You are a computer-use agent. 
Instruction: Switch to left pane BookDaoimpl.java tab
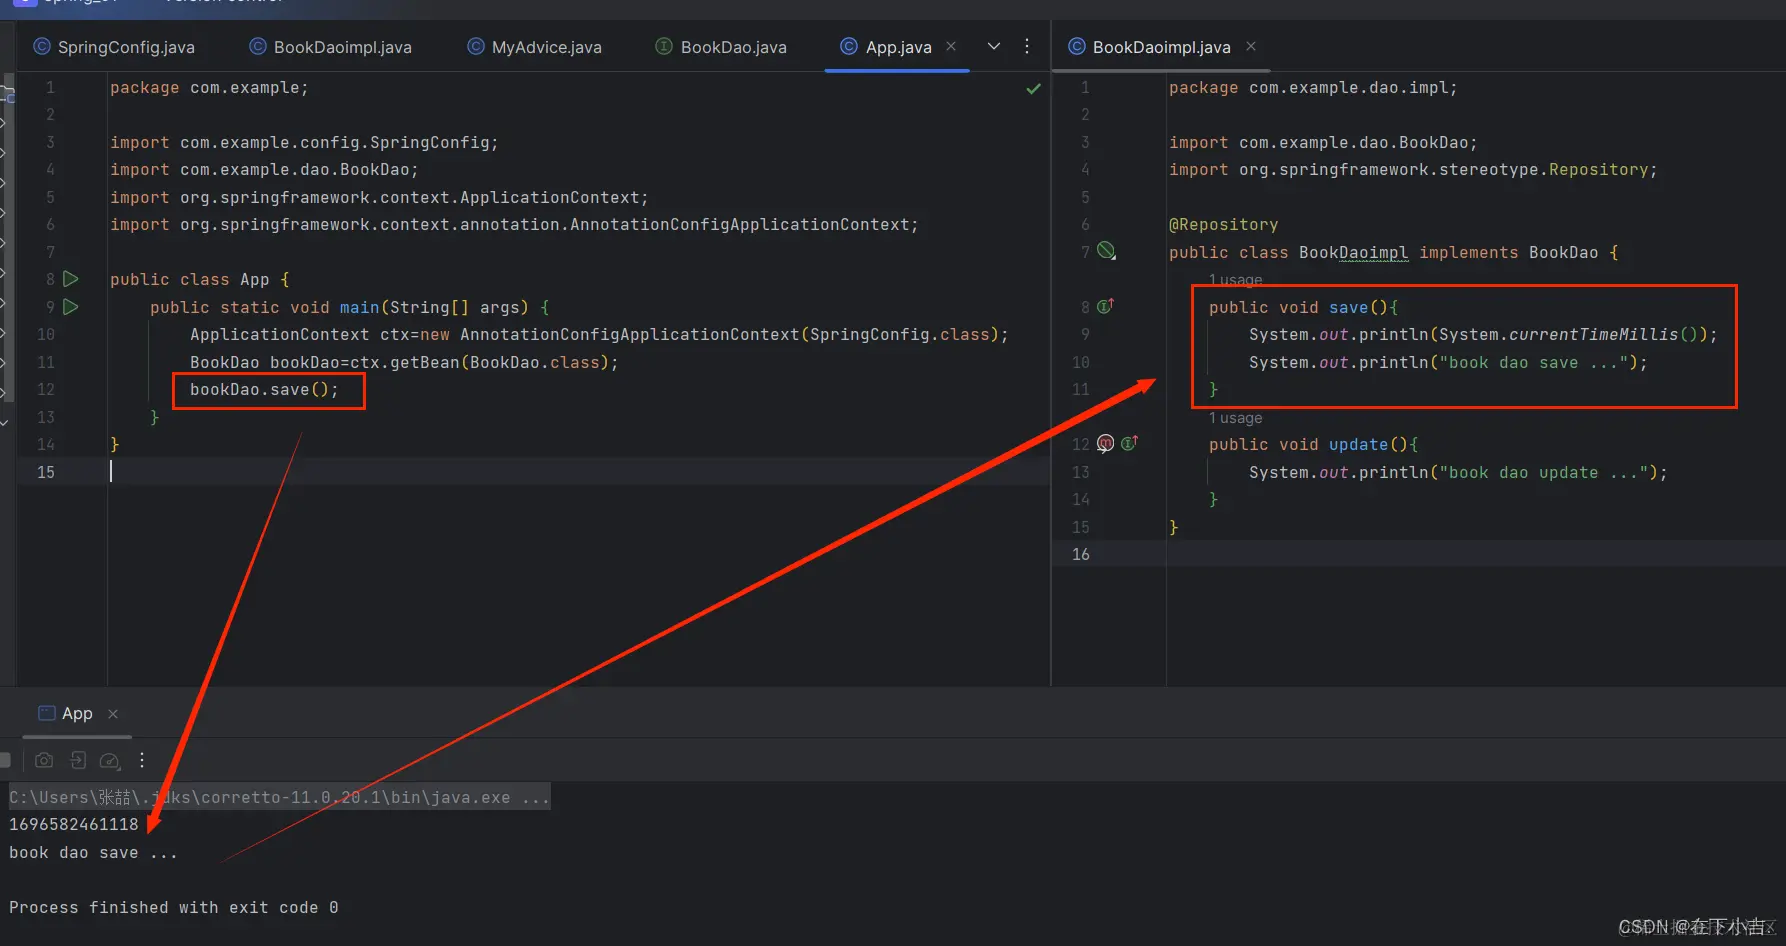tap(330, 47)
